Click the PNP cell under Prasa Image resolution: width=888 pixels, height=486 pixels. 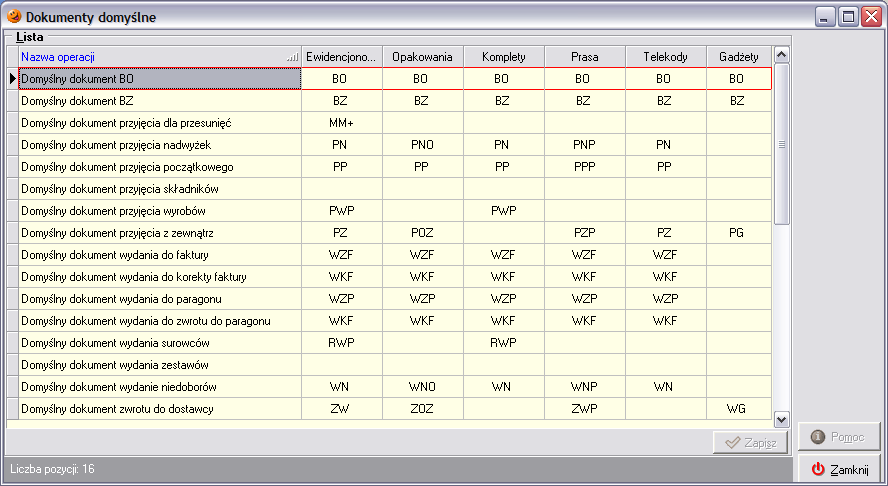(x=585, y=145)
